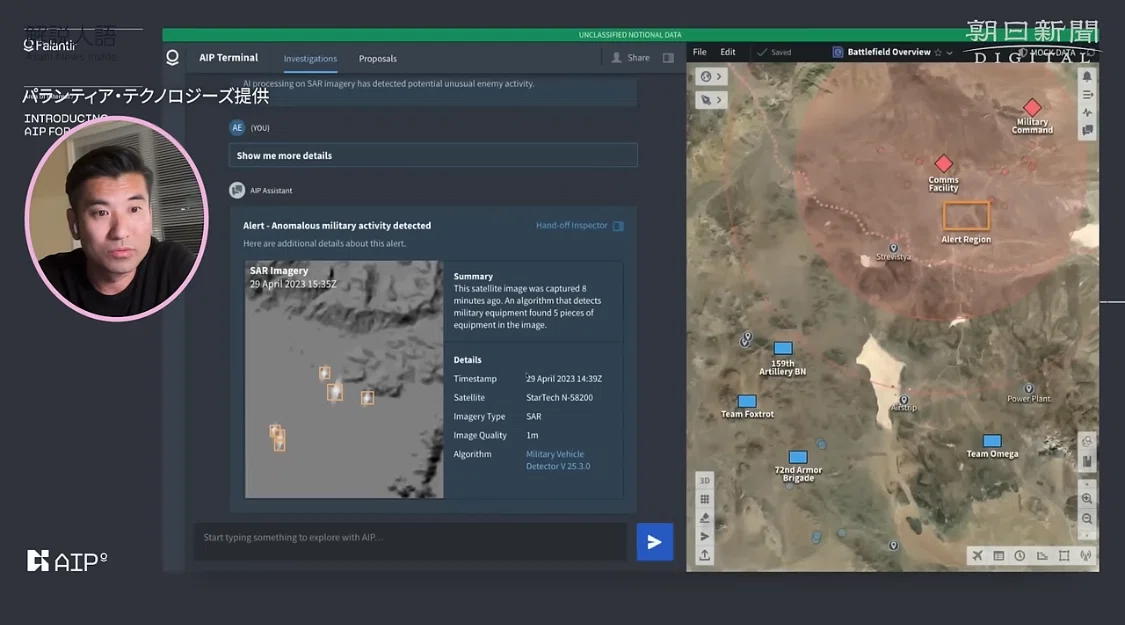Open the Edit menu in map window
Image resolution: width=1125 pixels, height=625 pixels.
728,52
